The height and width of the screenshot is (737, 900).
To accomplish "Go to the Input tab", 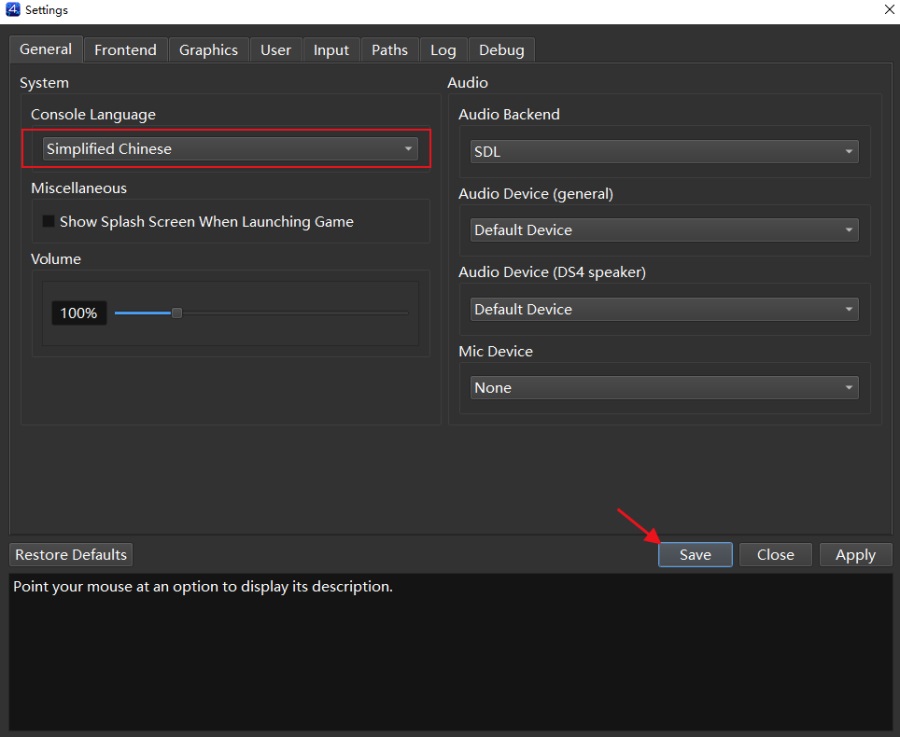I will 331,50.
